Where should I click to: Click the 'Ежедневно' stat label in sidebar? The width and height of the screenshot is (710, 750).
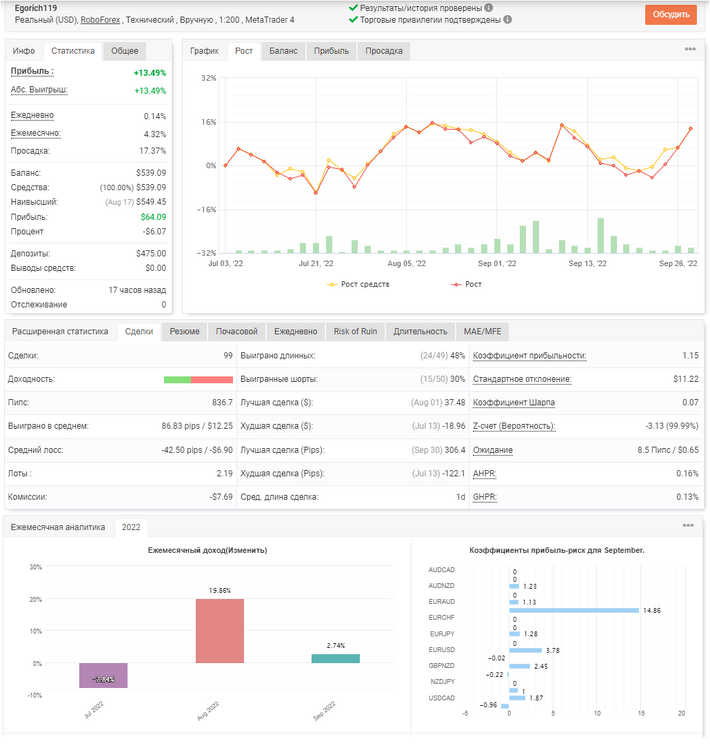click(x=32, y=115)
